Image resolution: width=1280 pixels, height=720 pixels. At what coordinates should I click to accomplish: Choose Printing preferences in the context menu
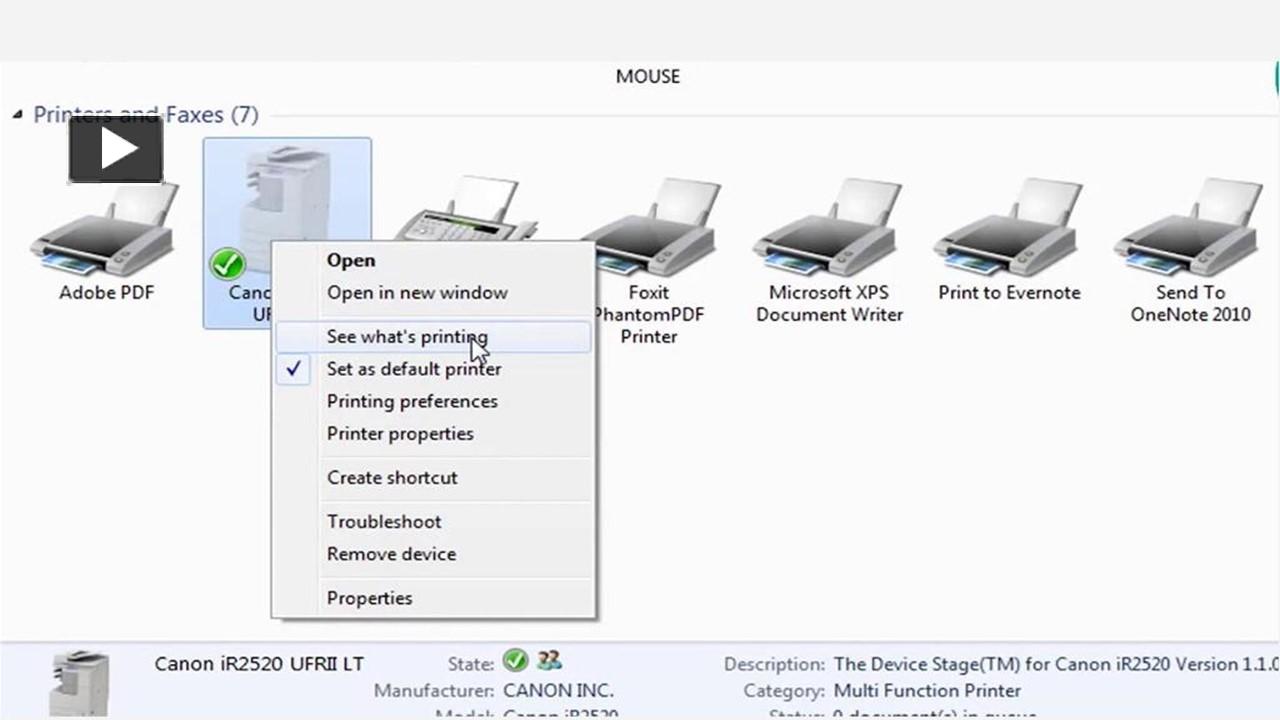tap(412, 401)
